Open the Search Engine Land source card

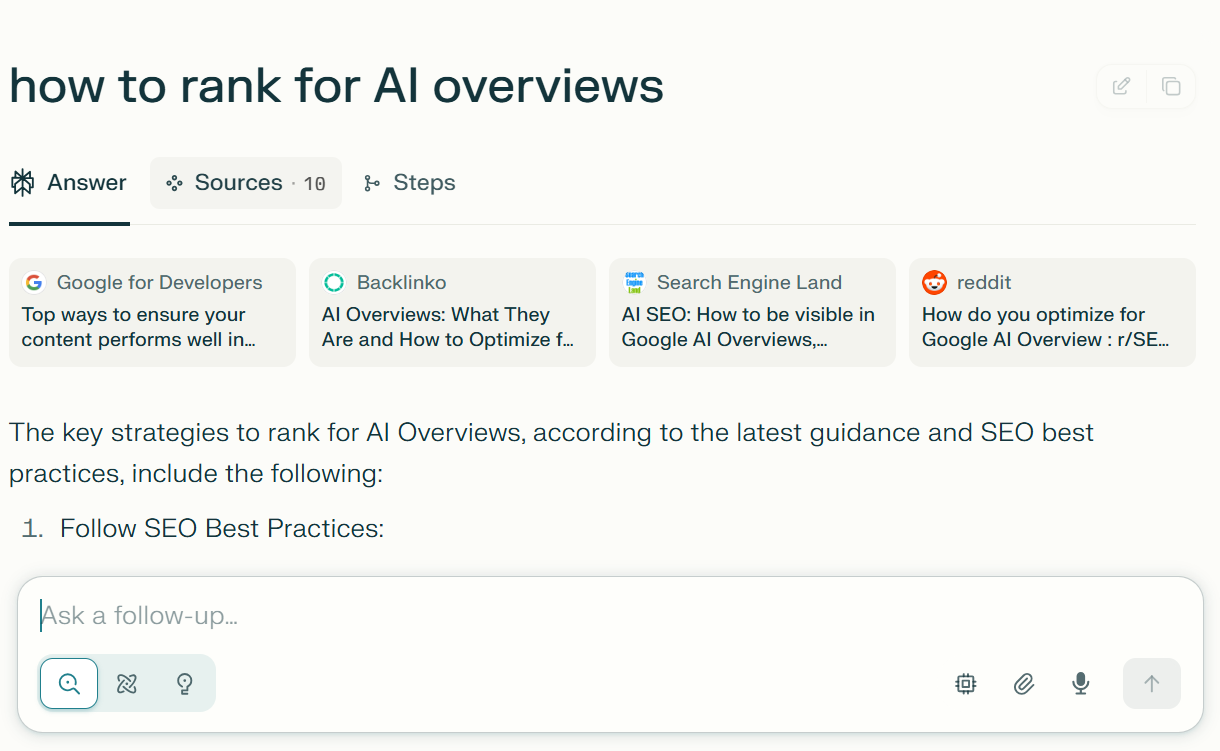pyautogui.click(x=752, y=313)
